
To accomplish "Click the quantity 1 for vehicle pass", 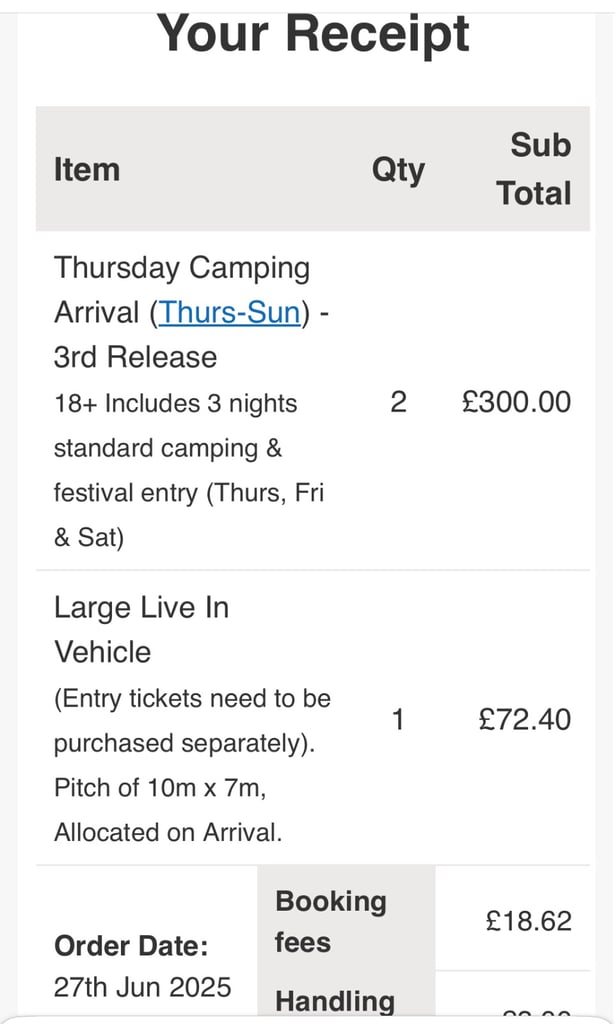I will coord(398,720).
